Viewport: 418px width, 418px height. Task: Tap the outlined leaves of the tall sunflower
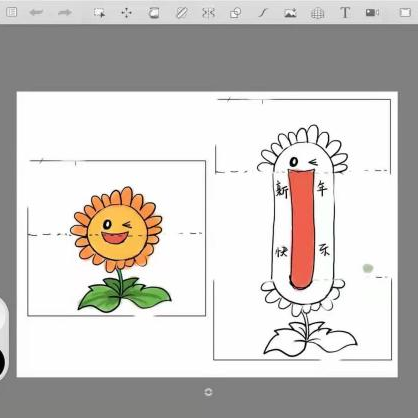tap(310, 339)
